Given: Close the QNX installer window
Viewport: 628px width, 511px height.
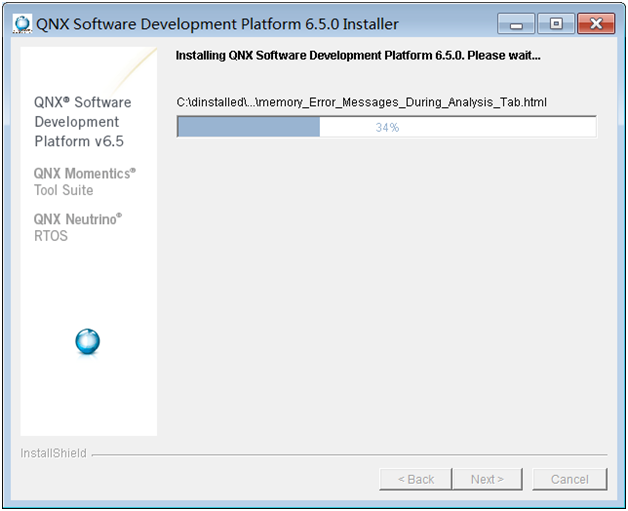Looking at the screenshot, I should [596, 24].
